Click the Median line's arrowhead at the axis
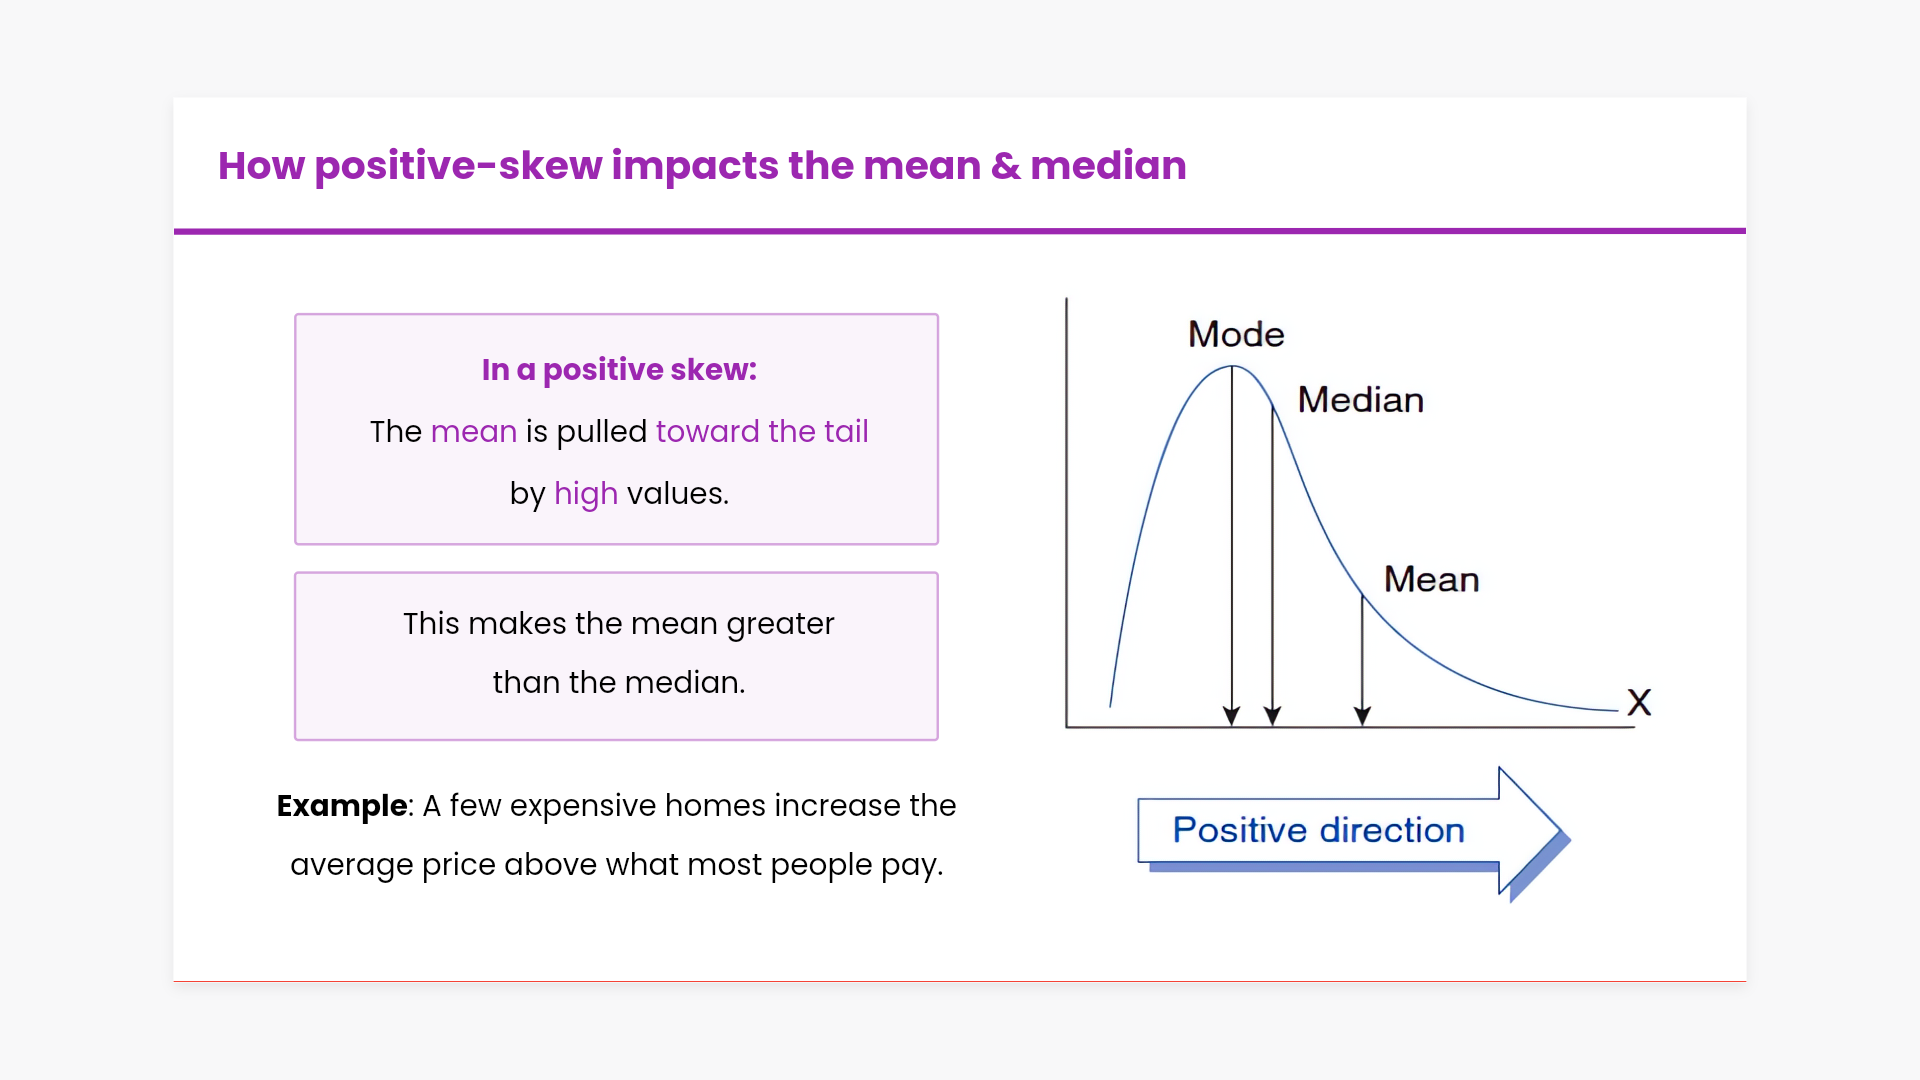The width and height of the screenshot is (1920, 1080). (1272, 716)
